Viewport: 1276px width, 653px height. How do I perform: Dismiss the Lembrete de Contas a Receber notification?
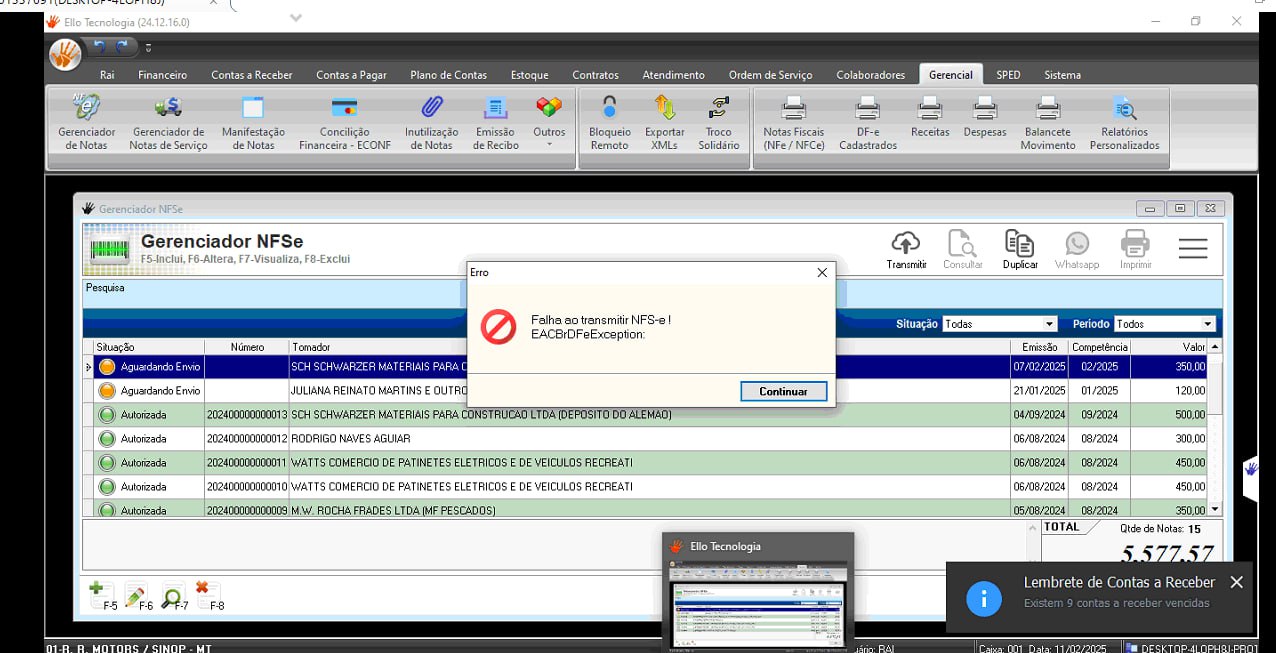(x=1236, y=582)
